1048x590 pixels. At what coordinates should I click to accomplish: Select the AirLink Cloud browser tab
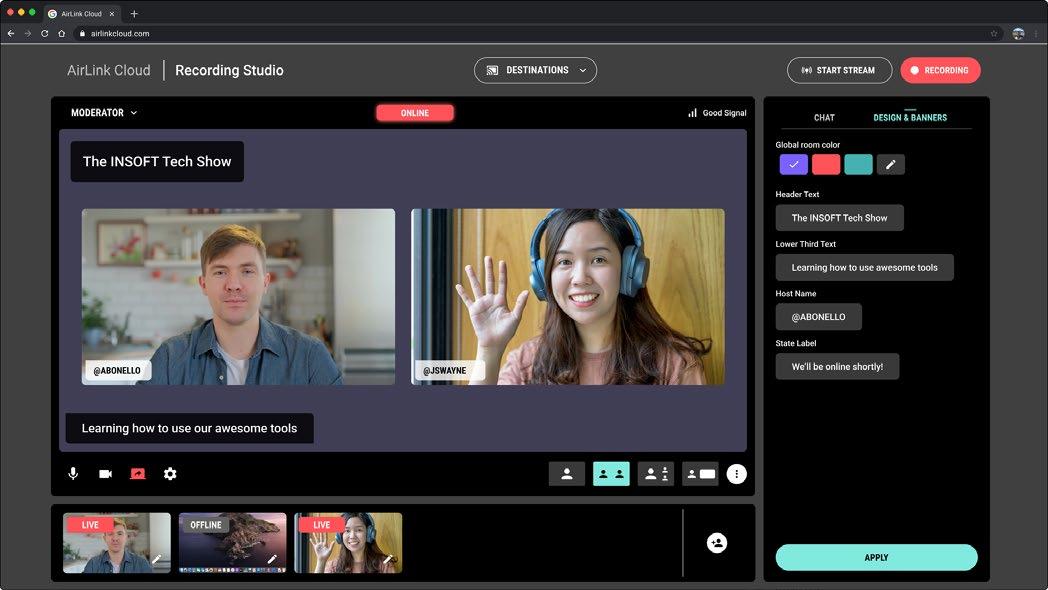[82, 13]
